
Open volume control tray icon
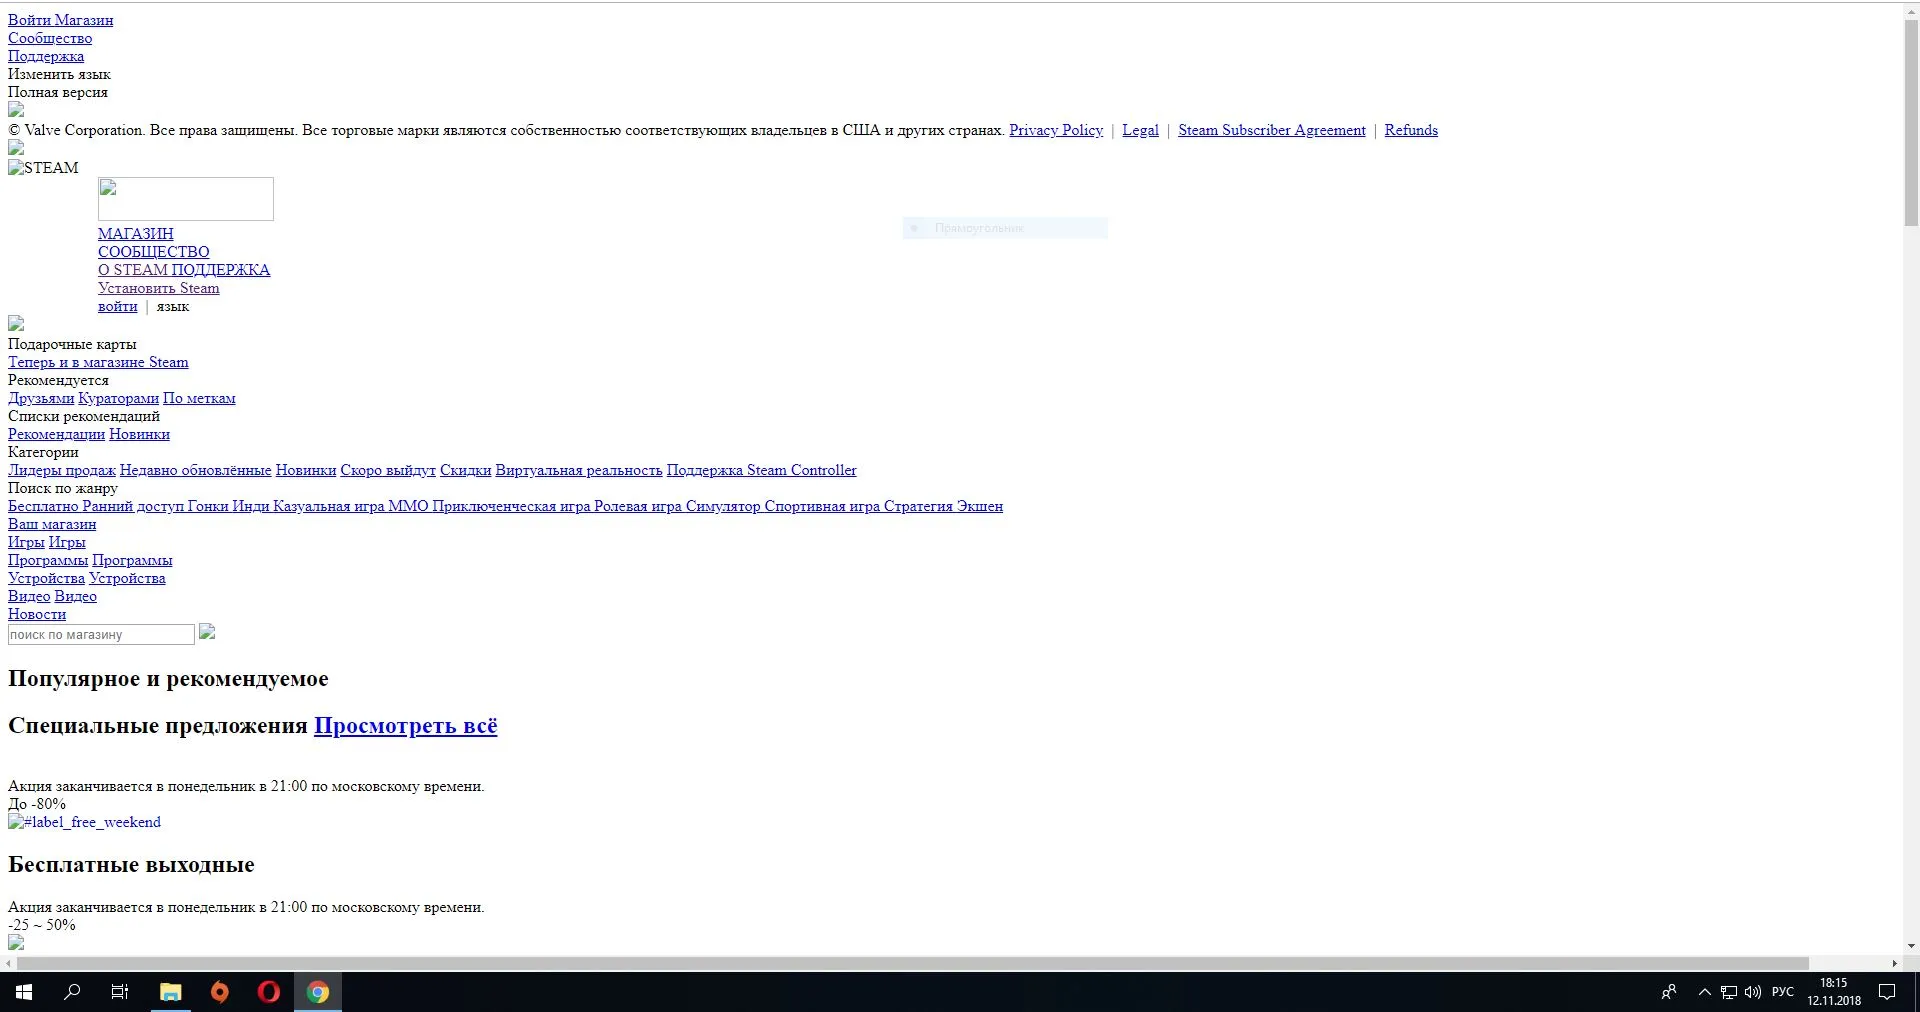pos(1752,992)
